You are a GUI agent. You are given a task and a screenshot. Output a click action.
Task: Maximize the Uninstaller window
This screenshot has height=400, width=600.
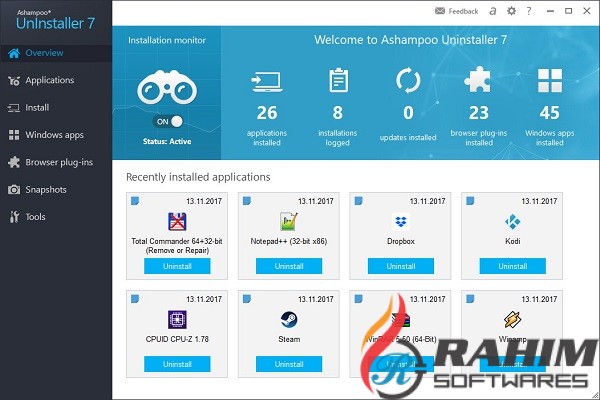point(569,11)
